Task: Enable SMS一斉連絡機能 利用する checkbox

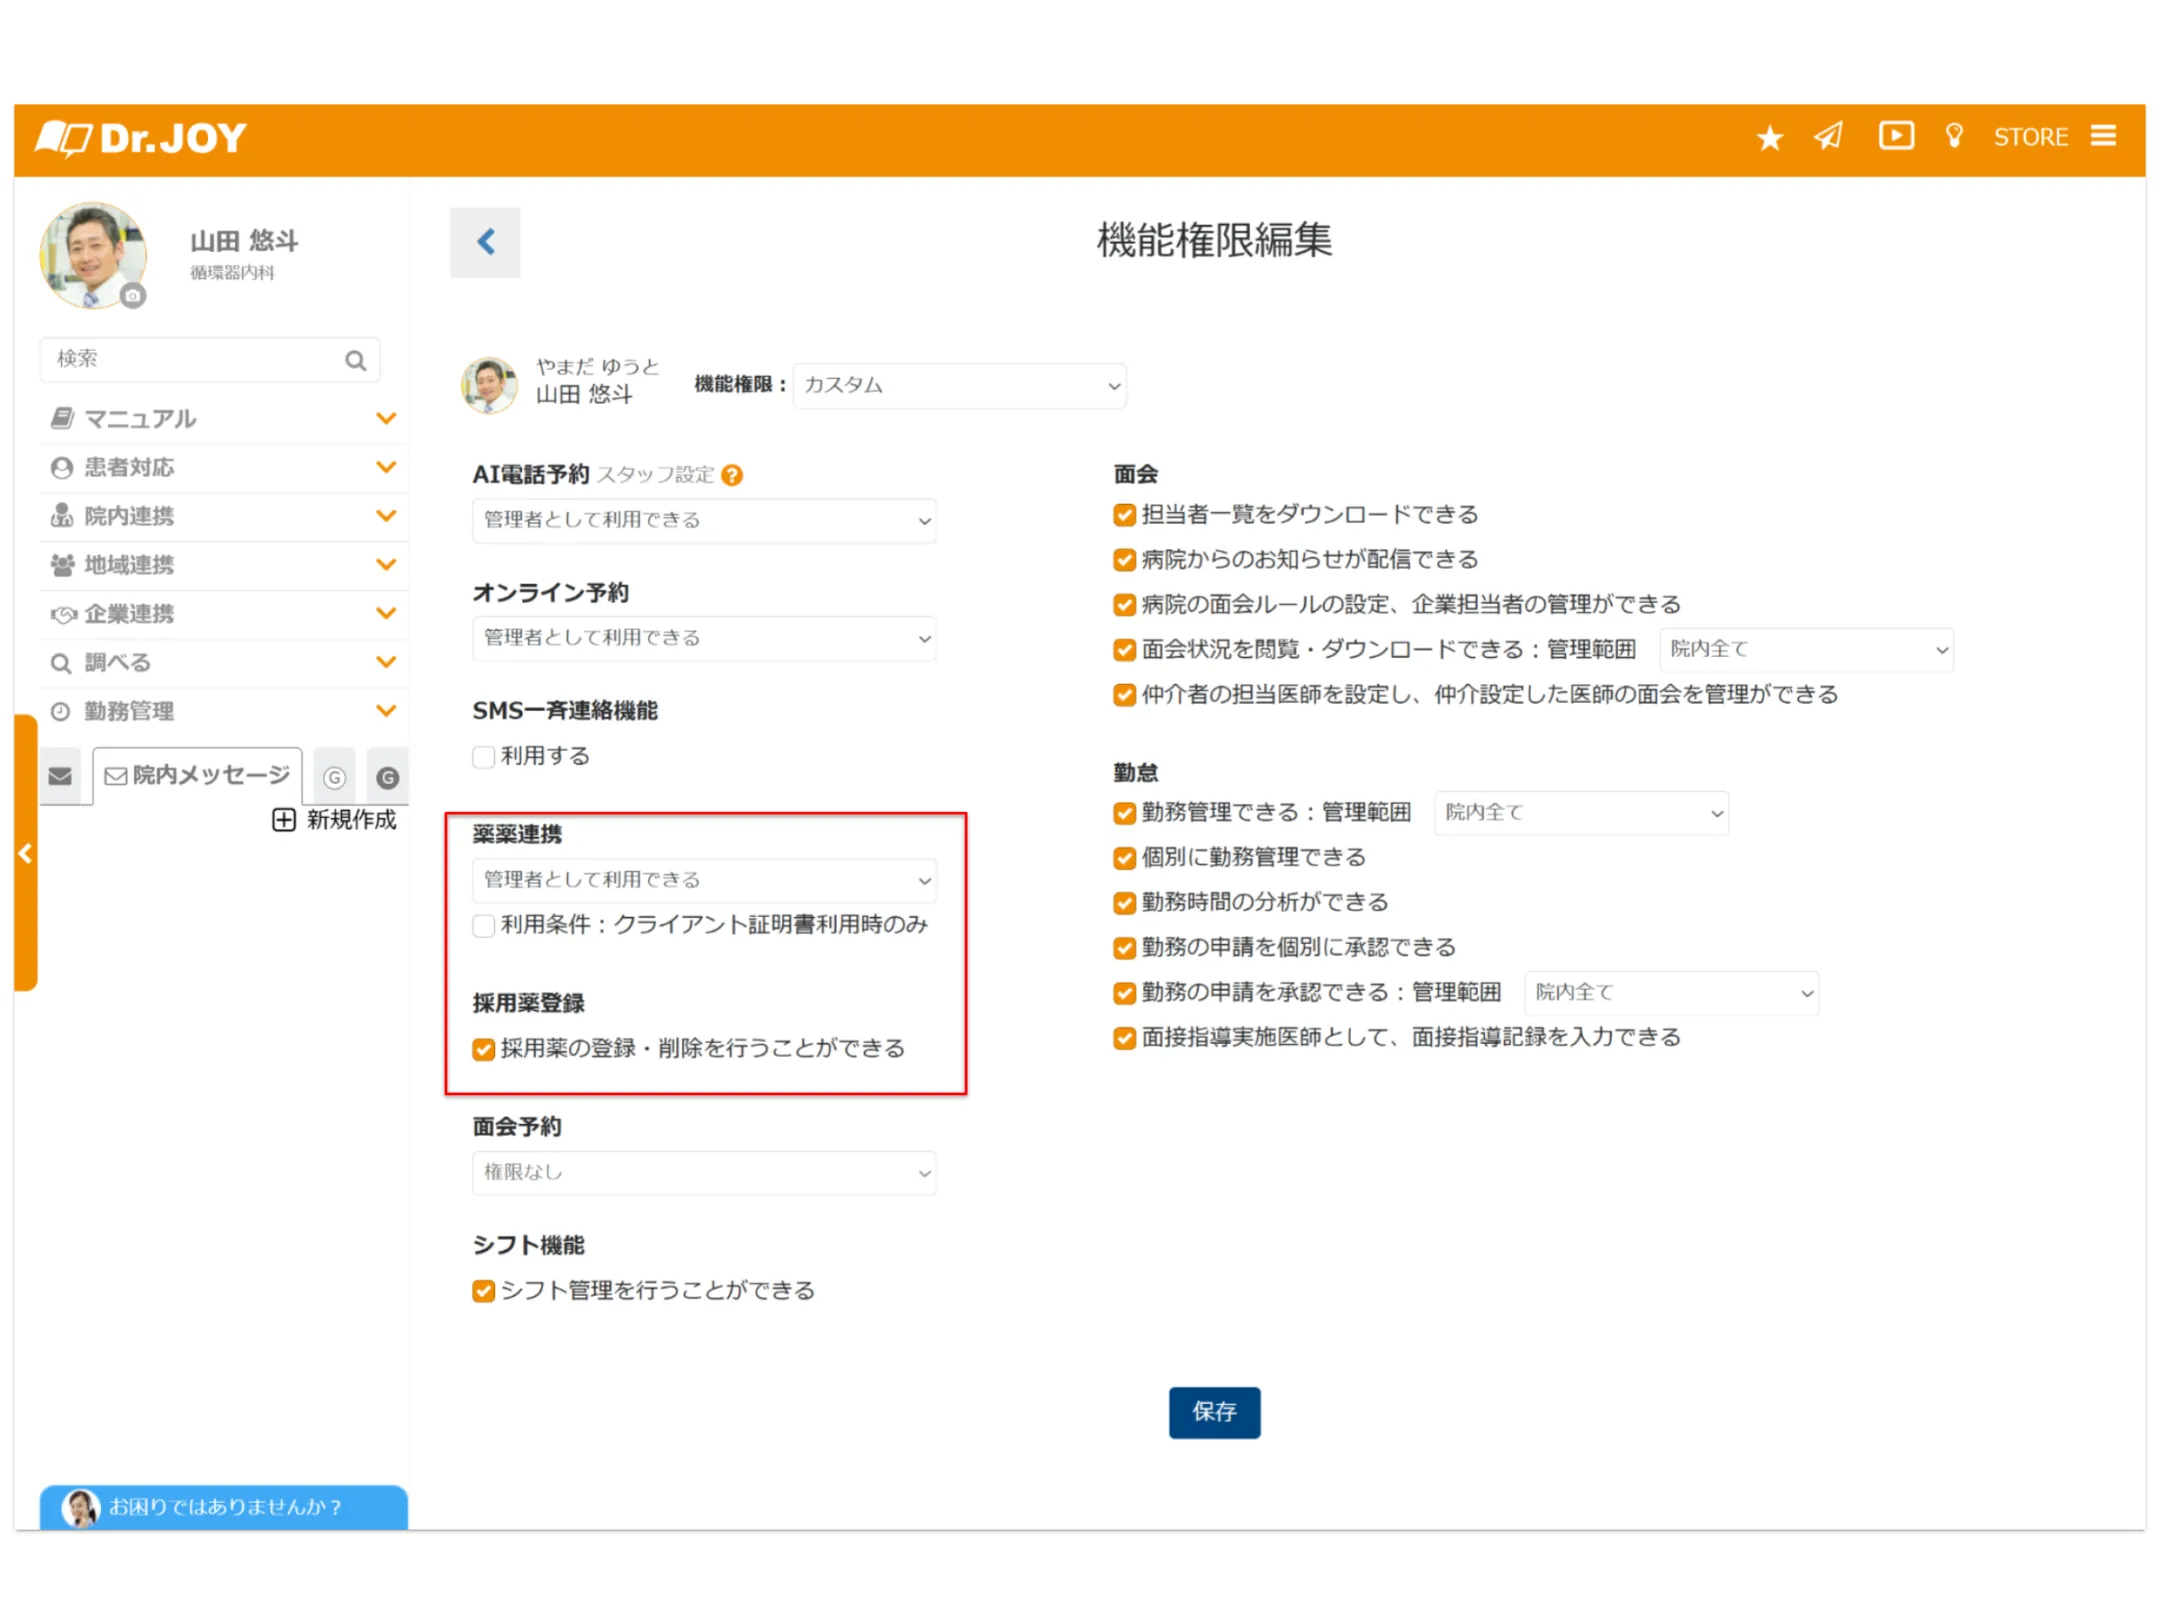Action: 484,757
